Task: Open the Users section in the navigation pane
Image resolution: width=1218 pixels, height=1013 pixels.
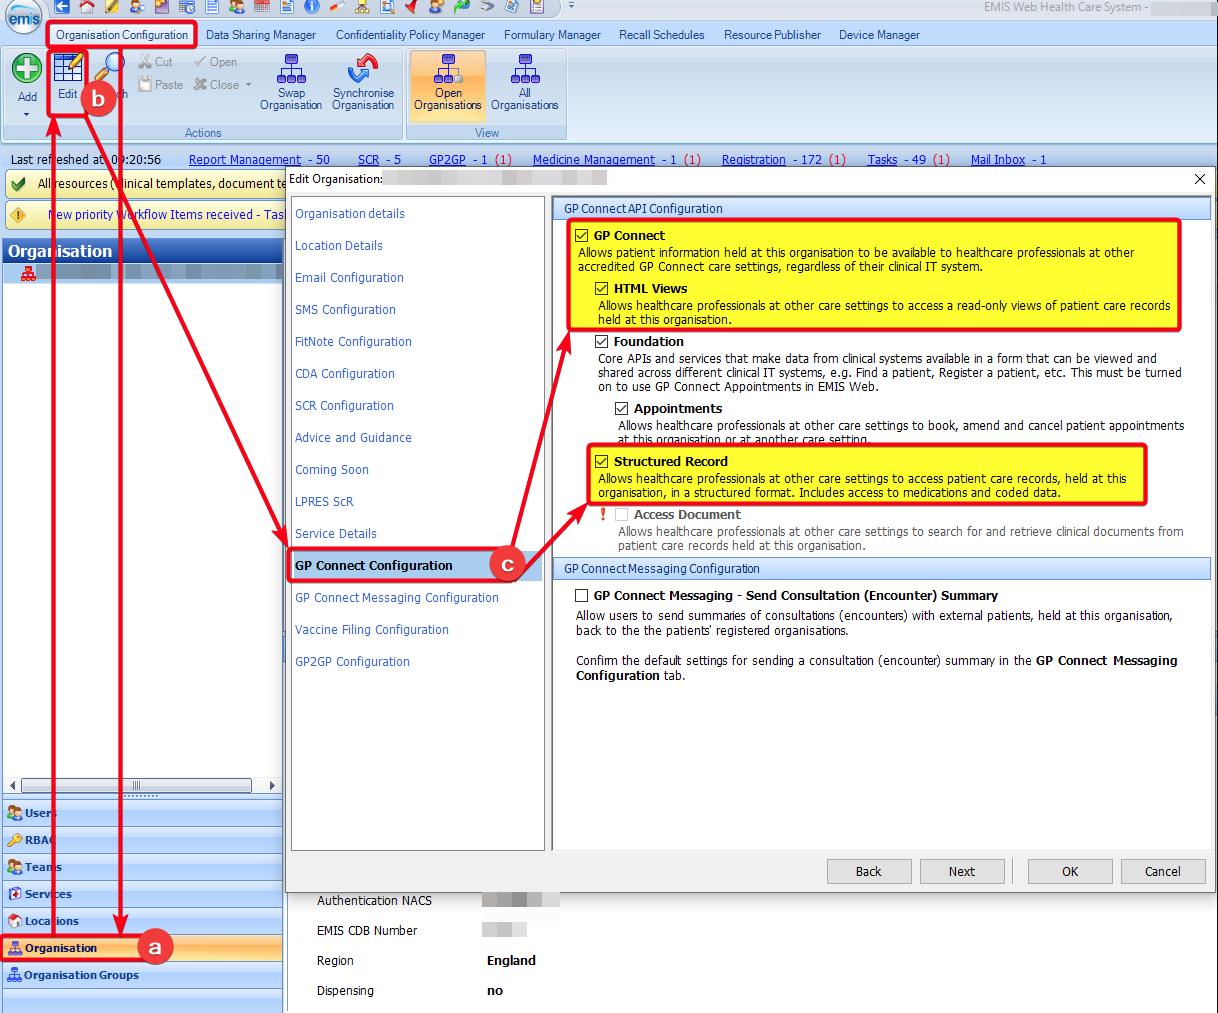Action: 143,813
